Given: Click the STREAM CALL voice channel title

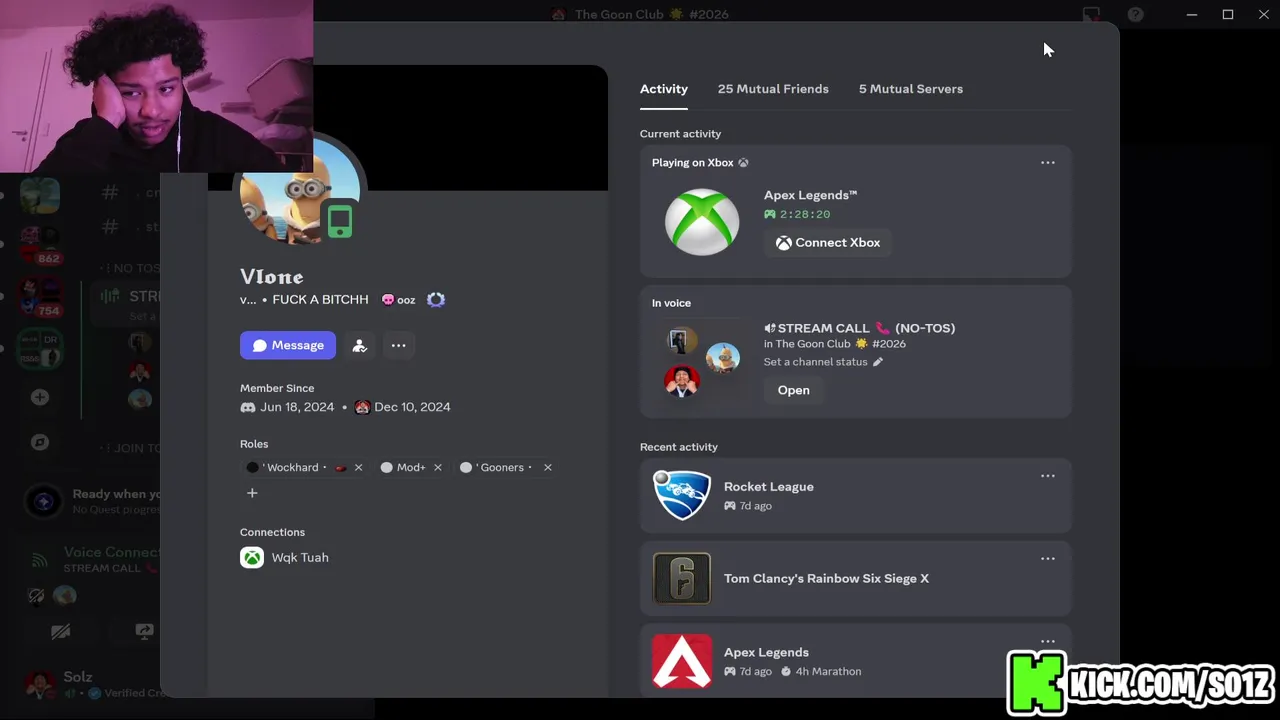Looking at the screenshot, I should [x=860, y=328].
